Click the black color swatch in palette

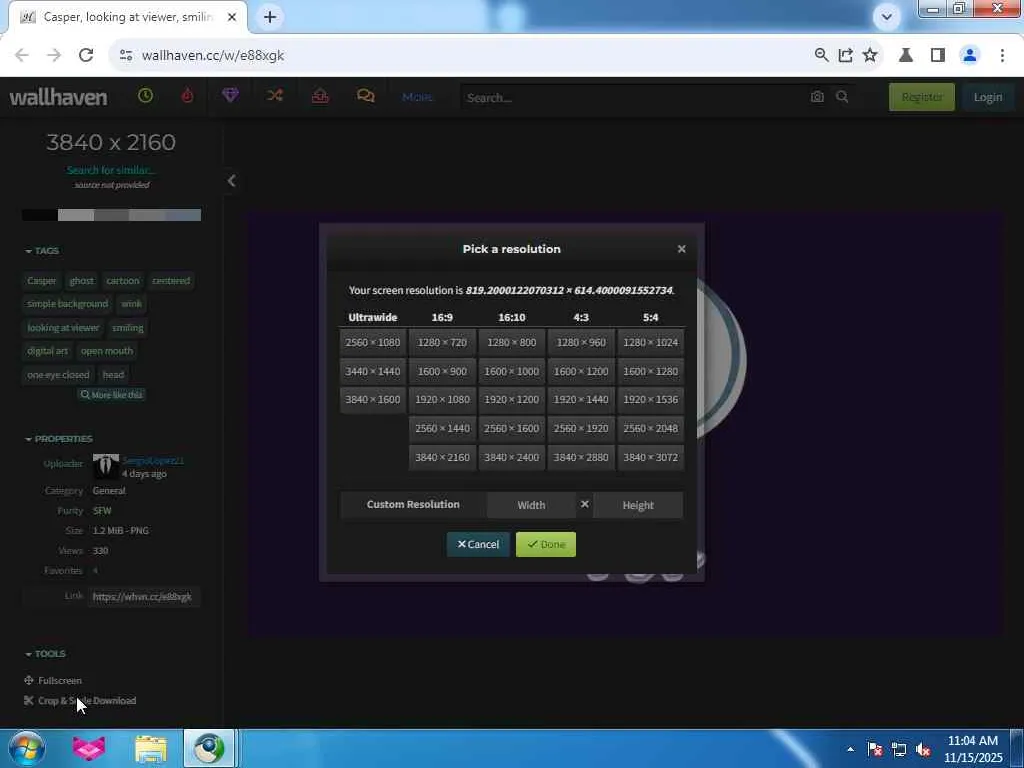[40, 215]
